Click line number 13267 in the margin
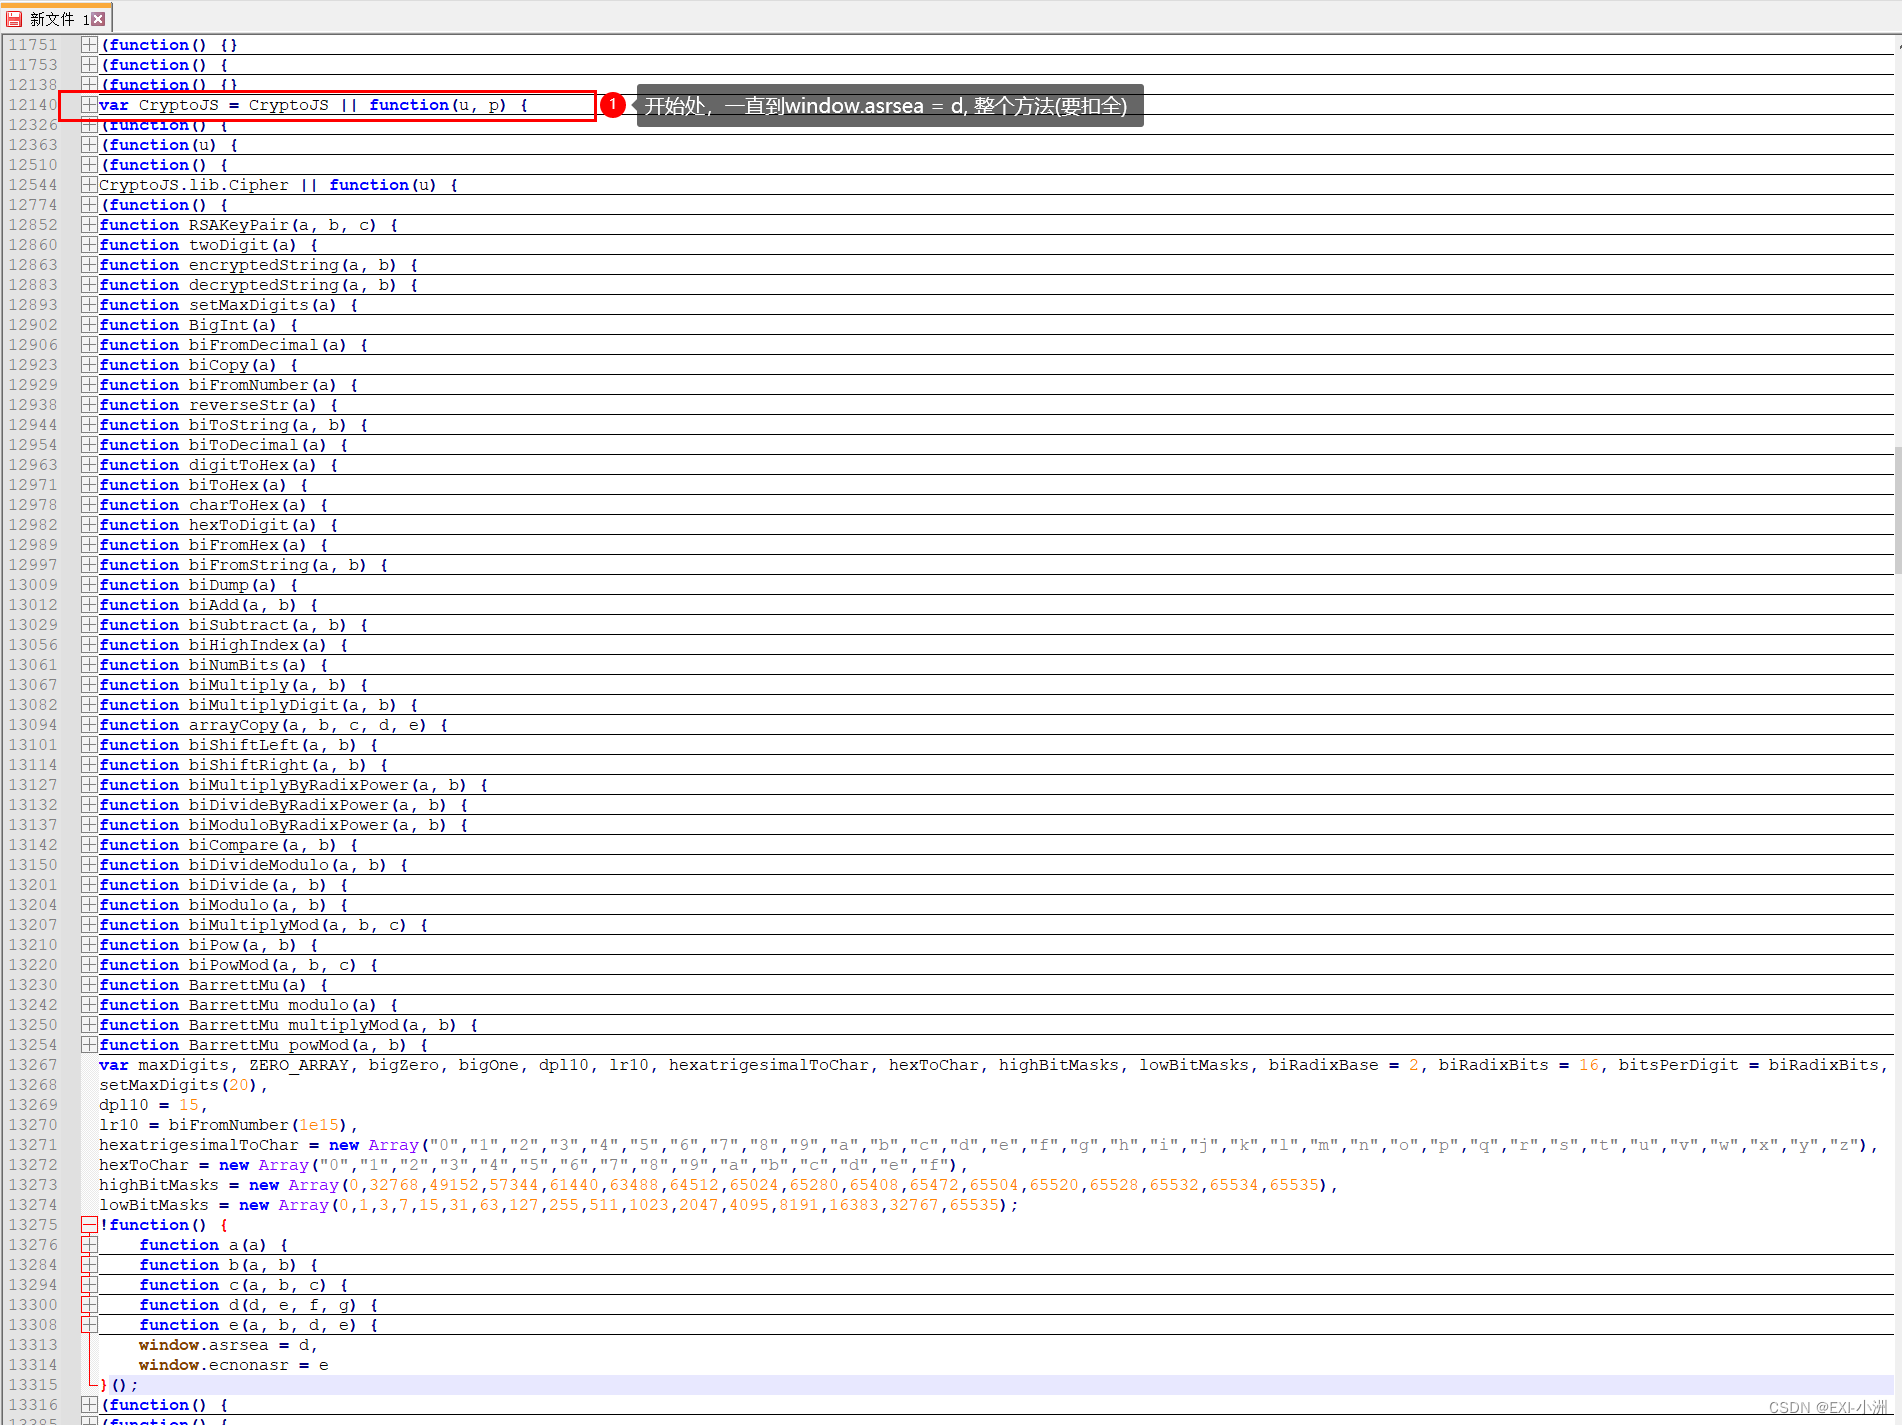 point(33,1065)
